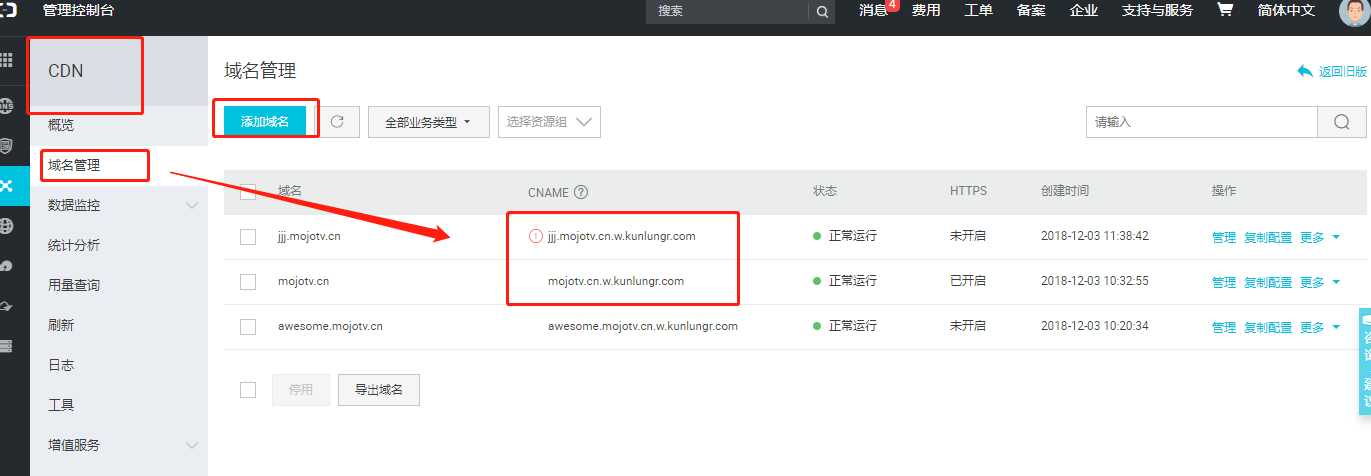Click the 返回旧版 link text

click(x=1343, y=71)
